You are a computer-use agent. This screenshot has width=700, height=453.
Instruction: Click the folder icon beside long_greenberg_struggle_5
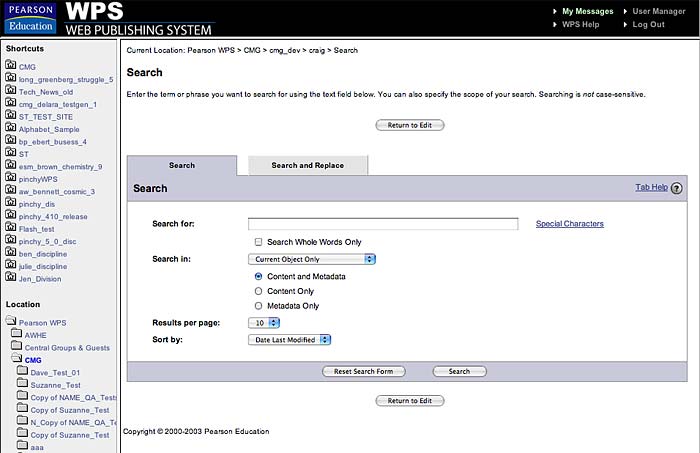pyautogui.click(x=11, y=78)
